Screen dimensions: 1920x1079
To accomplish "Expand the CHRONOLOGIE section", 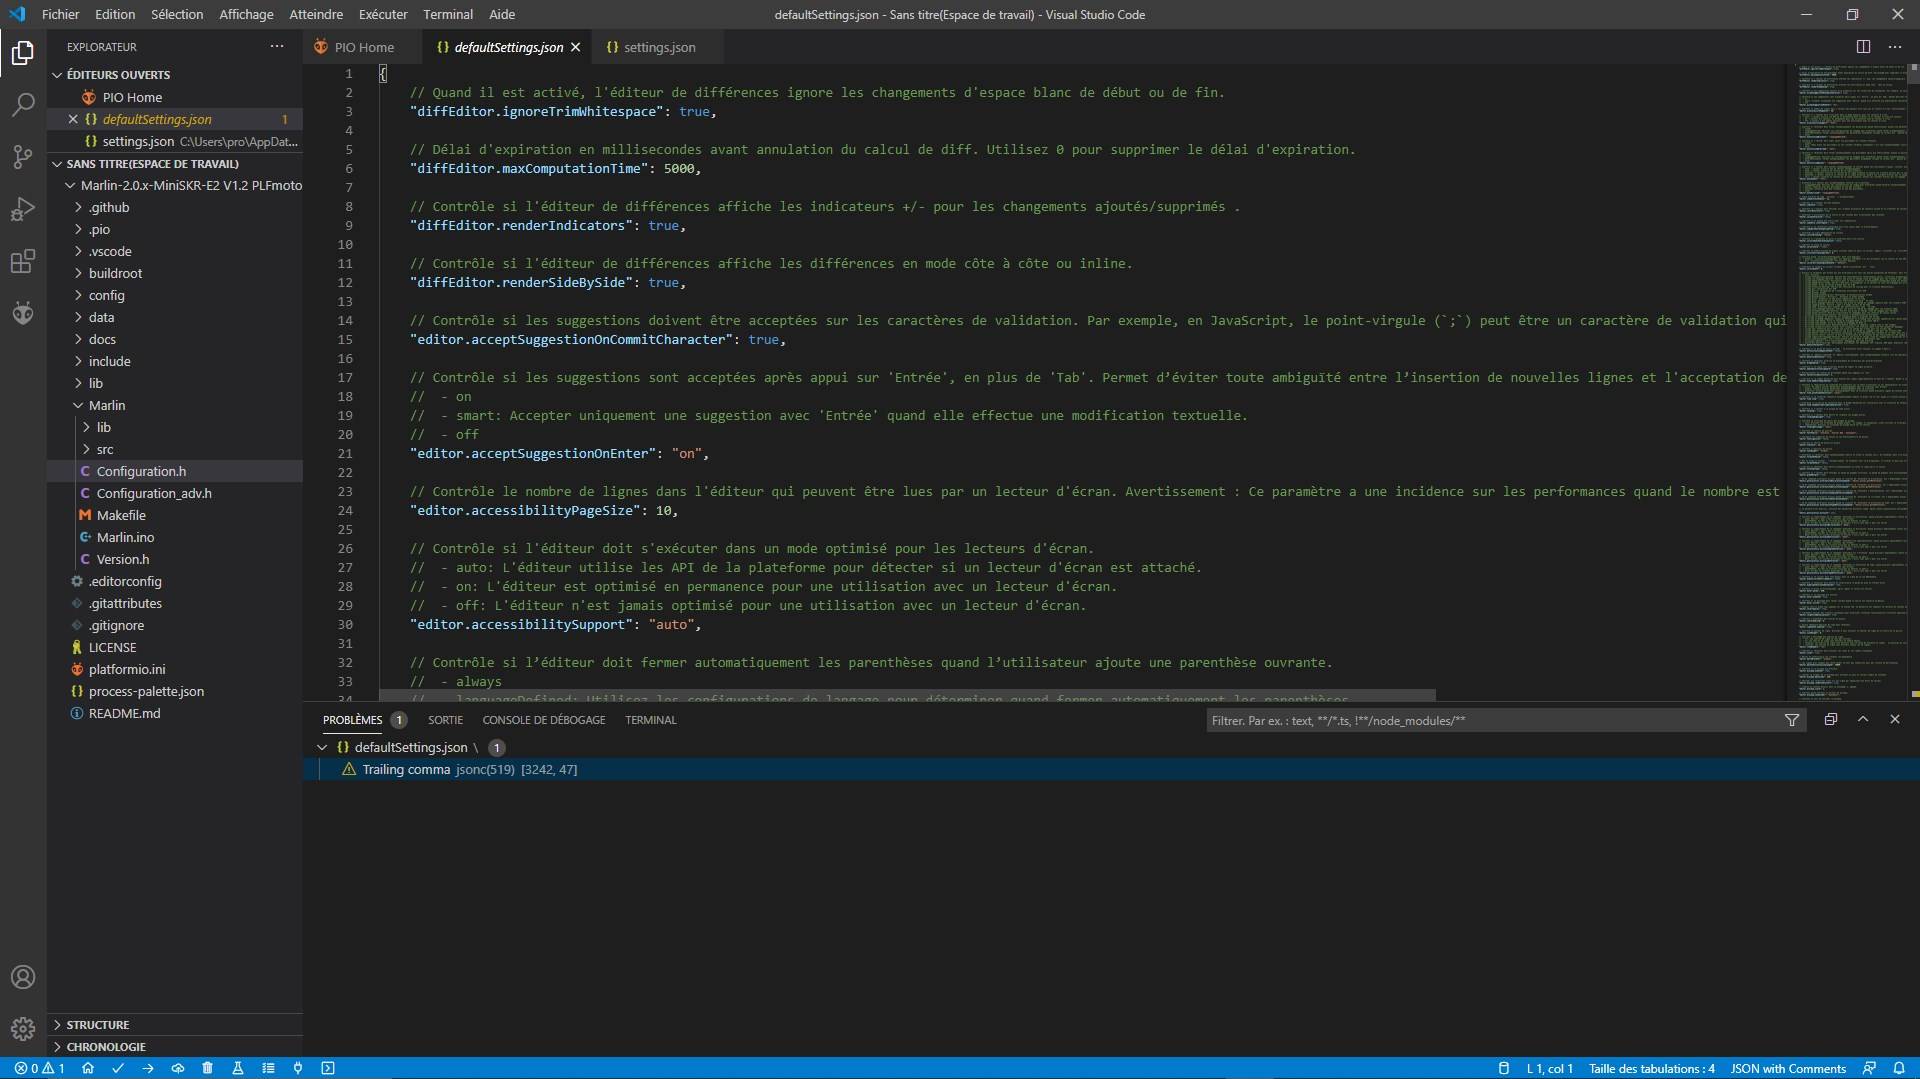I will click(x=106, y=1047).
